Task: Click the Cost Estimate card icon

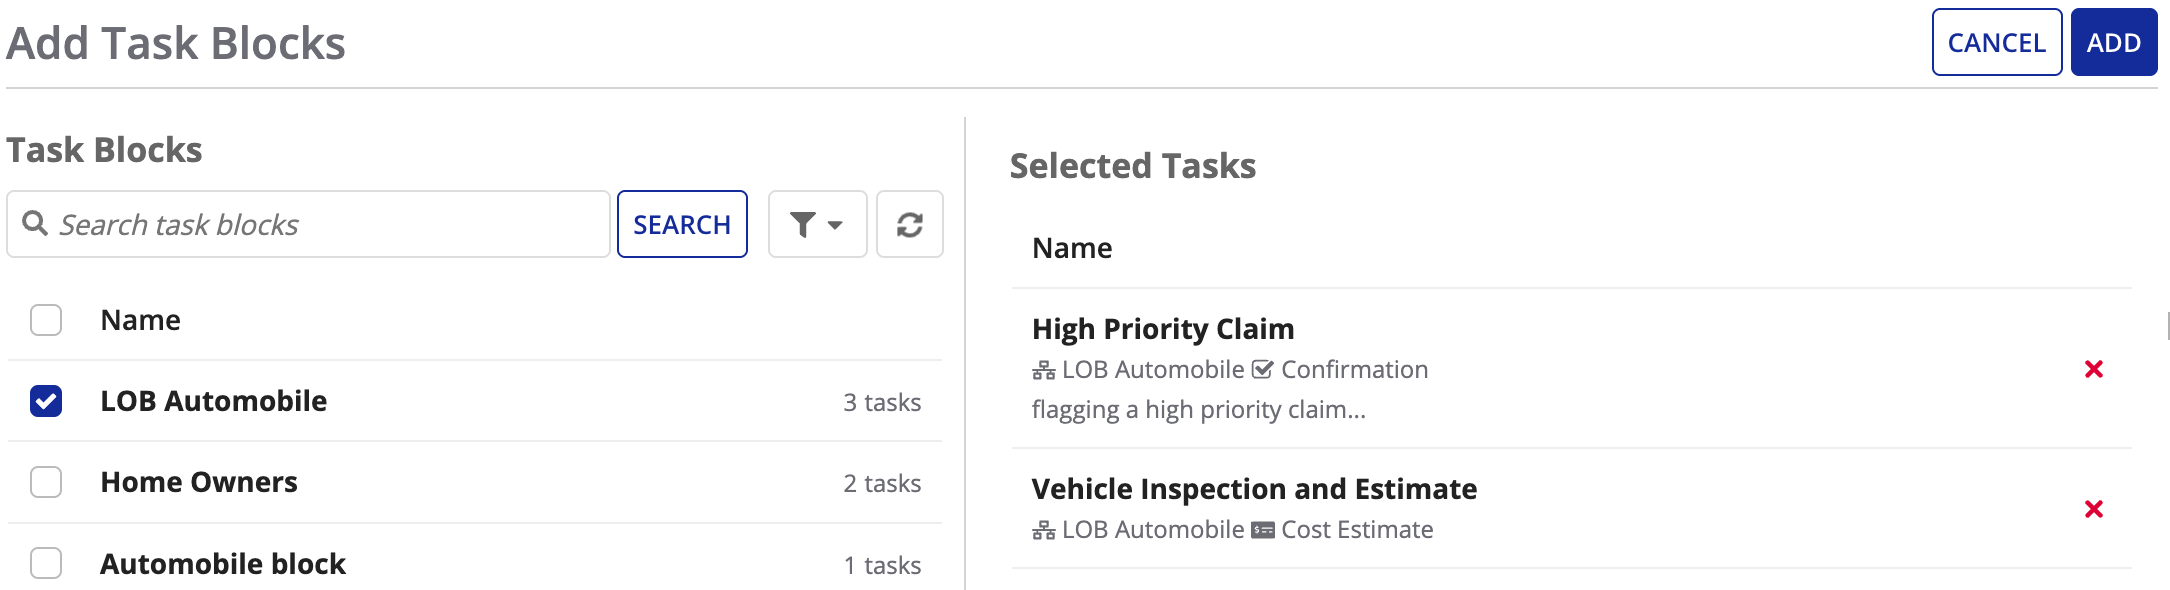Action: pyautogui.click(x=1263, y=530)
